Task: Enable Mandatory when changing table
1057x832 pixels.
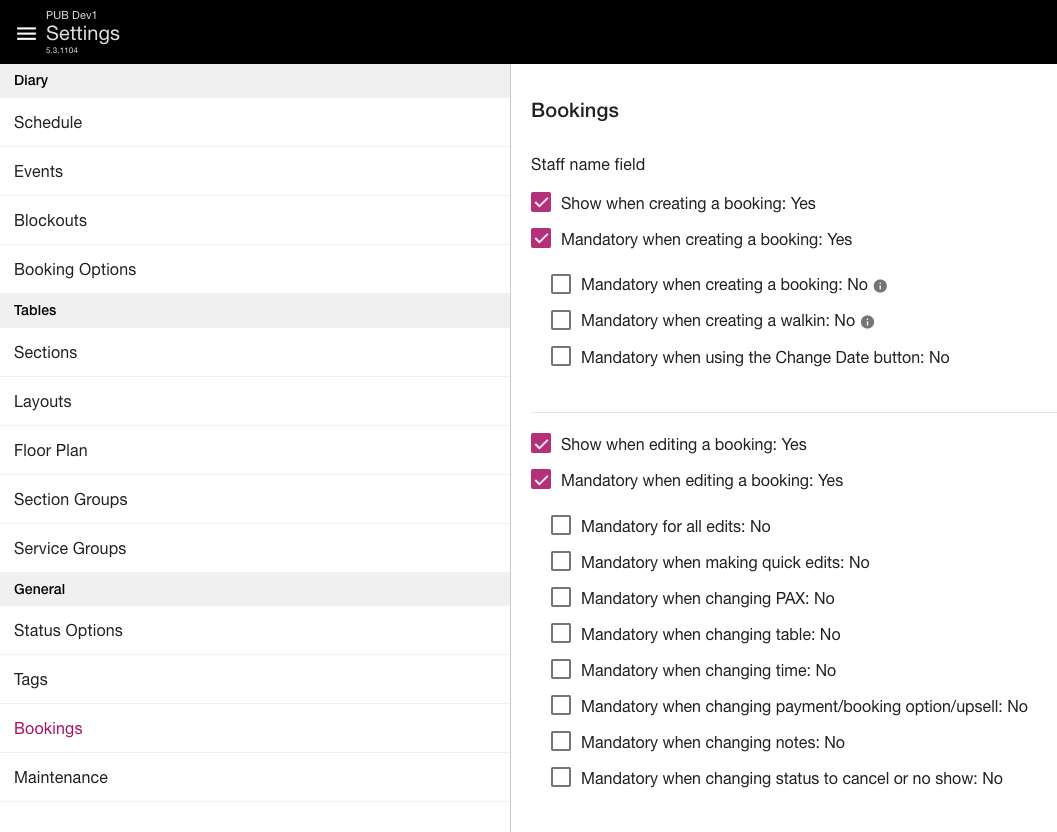Action: click(561, 634)
